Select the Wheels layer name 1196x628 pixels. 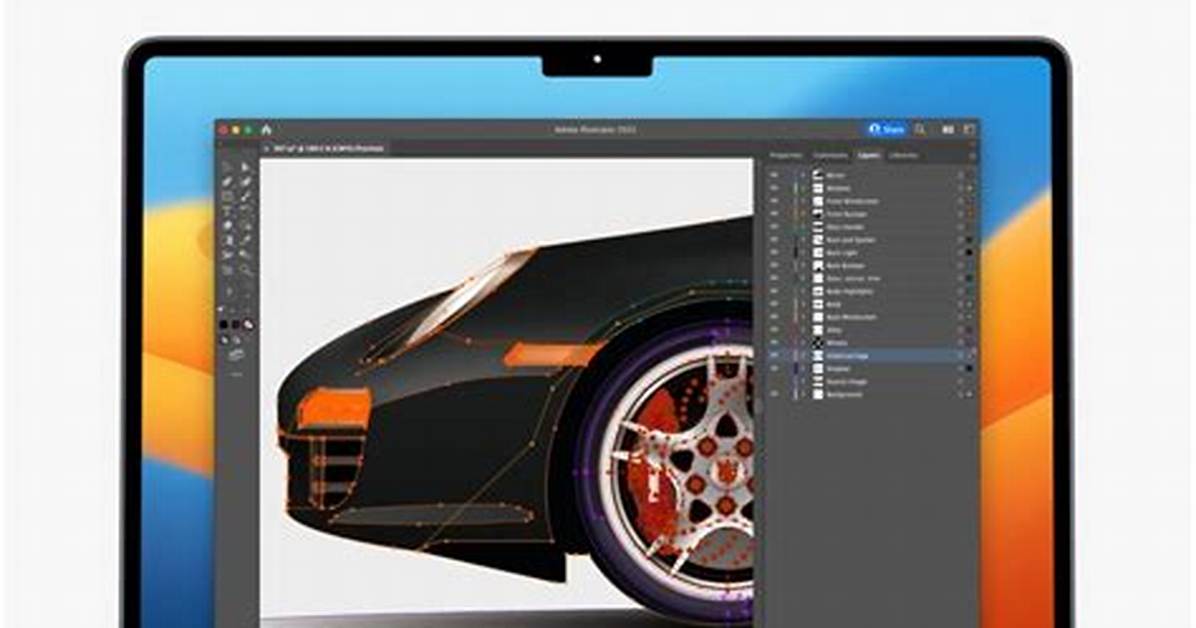837,343
